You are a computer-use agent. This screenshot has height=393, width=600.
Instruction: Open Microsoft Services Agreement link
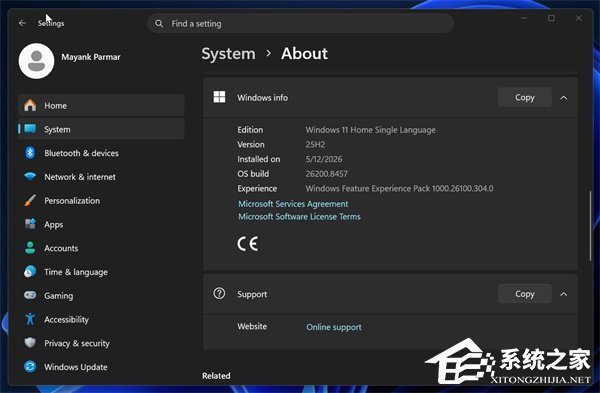pyautogui.click(x=293, y=204)
